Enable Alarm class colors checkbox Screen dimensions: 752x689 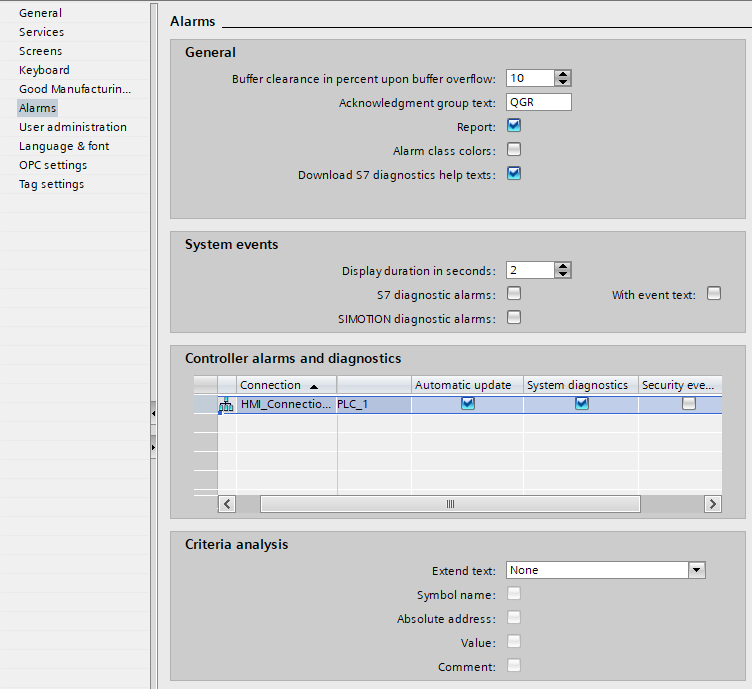point(514,150)
